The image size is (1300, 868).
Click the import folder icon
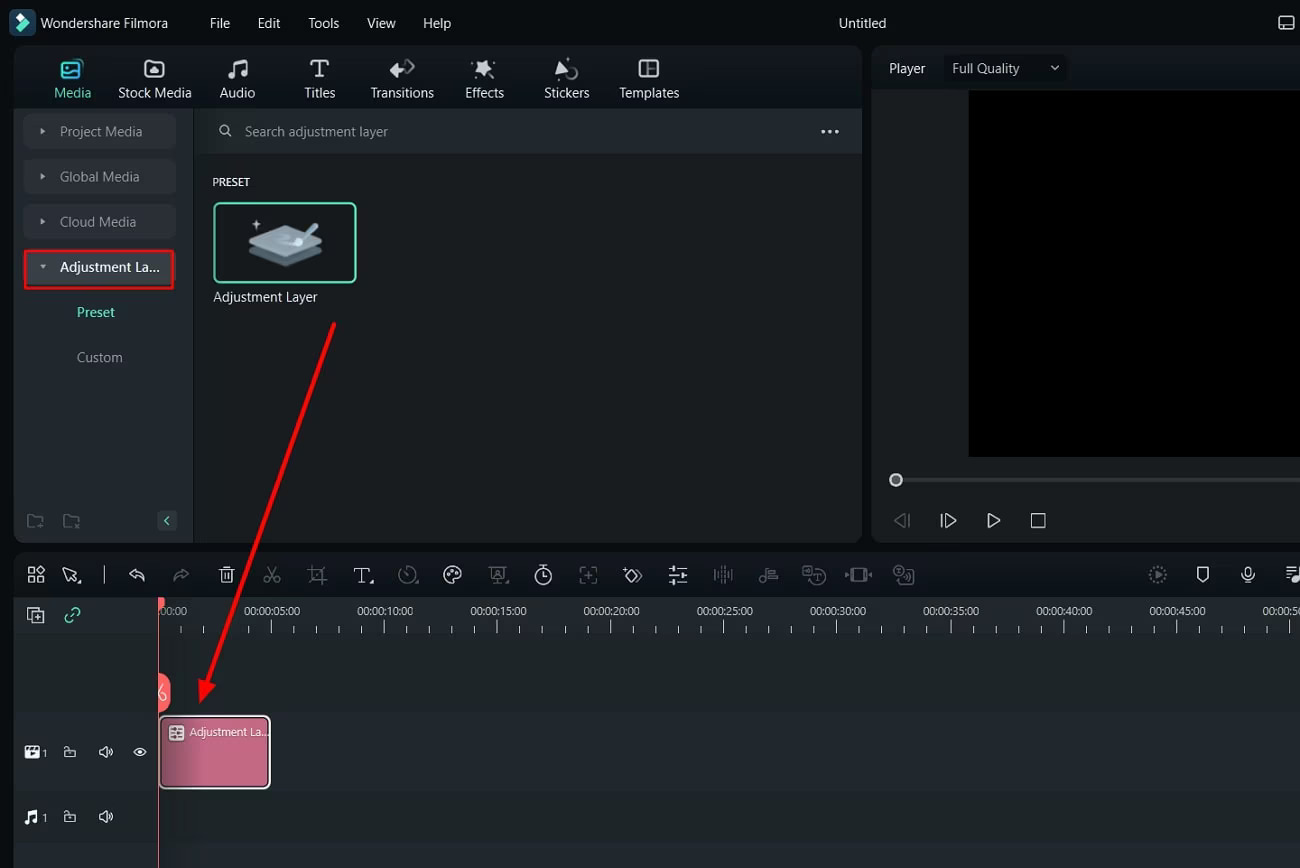71,521
